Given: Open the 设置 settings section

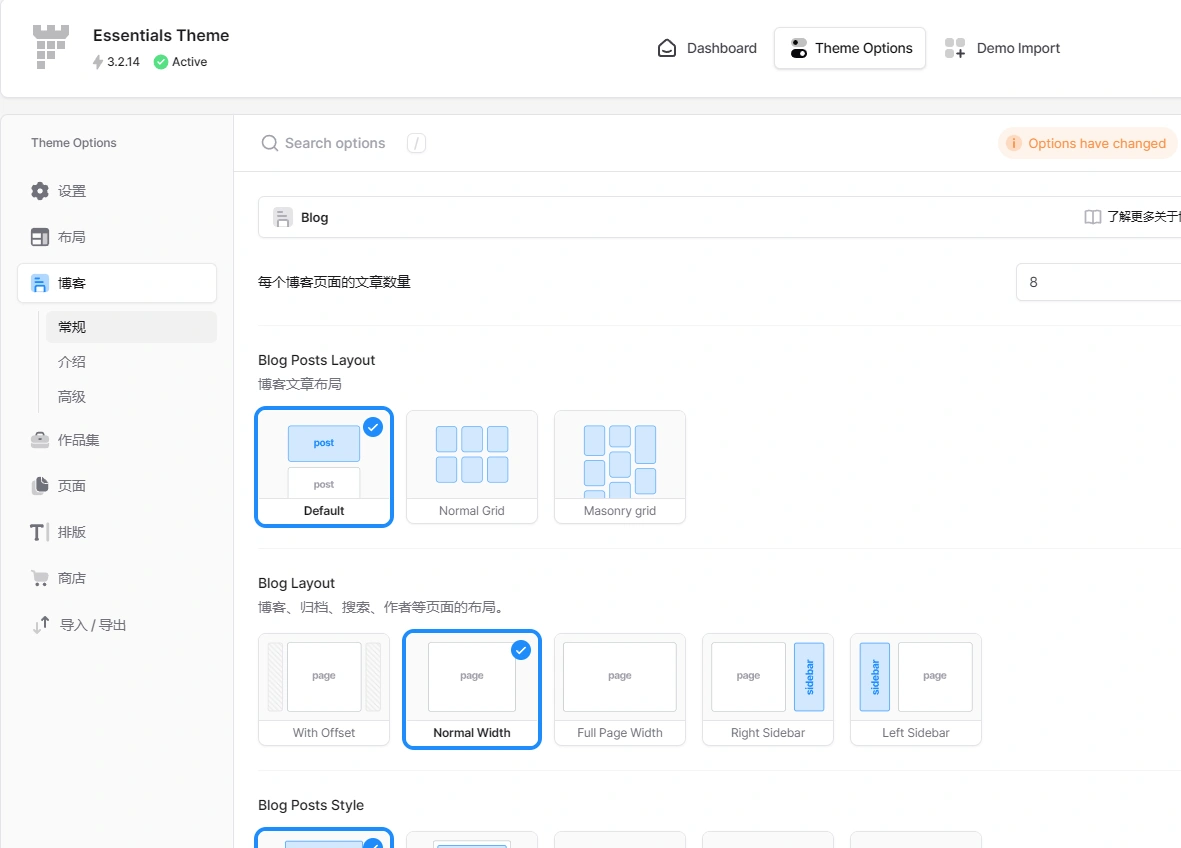Looking at the screenshot, I should (x=70, y=190).
